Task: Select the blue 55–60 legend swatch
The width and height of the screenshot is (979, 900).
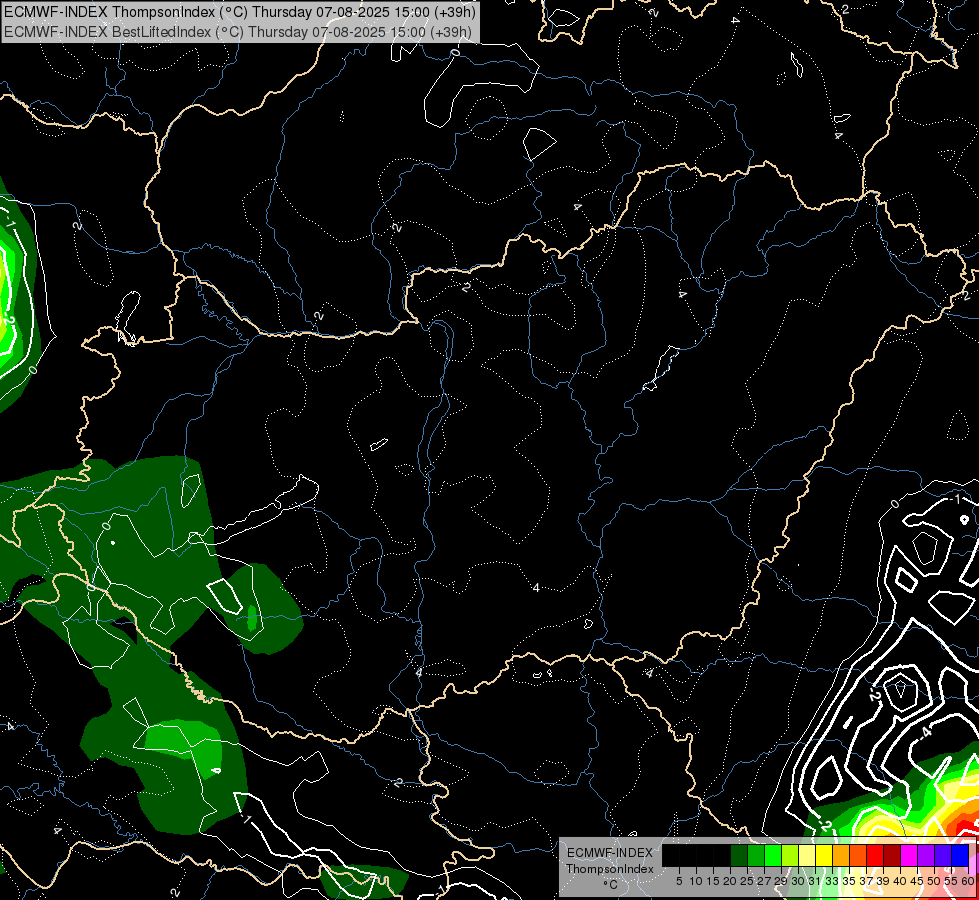Action: [960, 855]
